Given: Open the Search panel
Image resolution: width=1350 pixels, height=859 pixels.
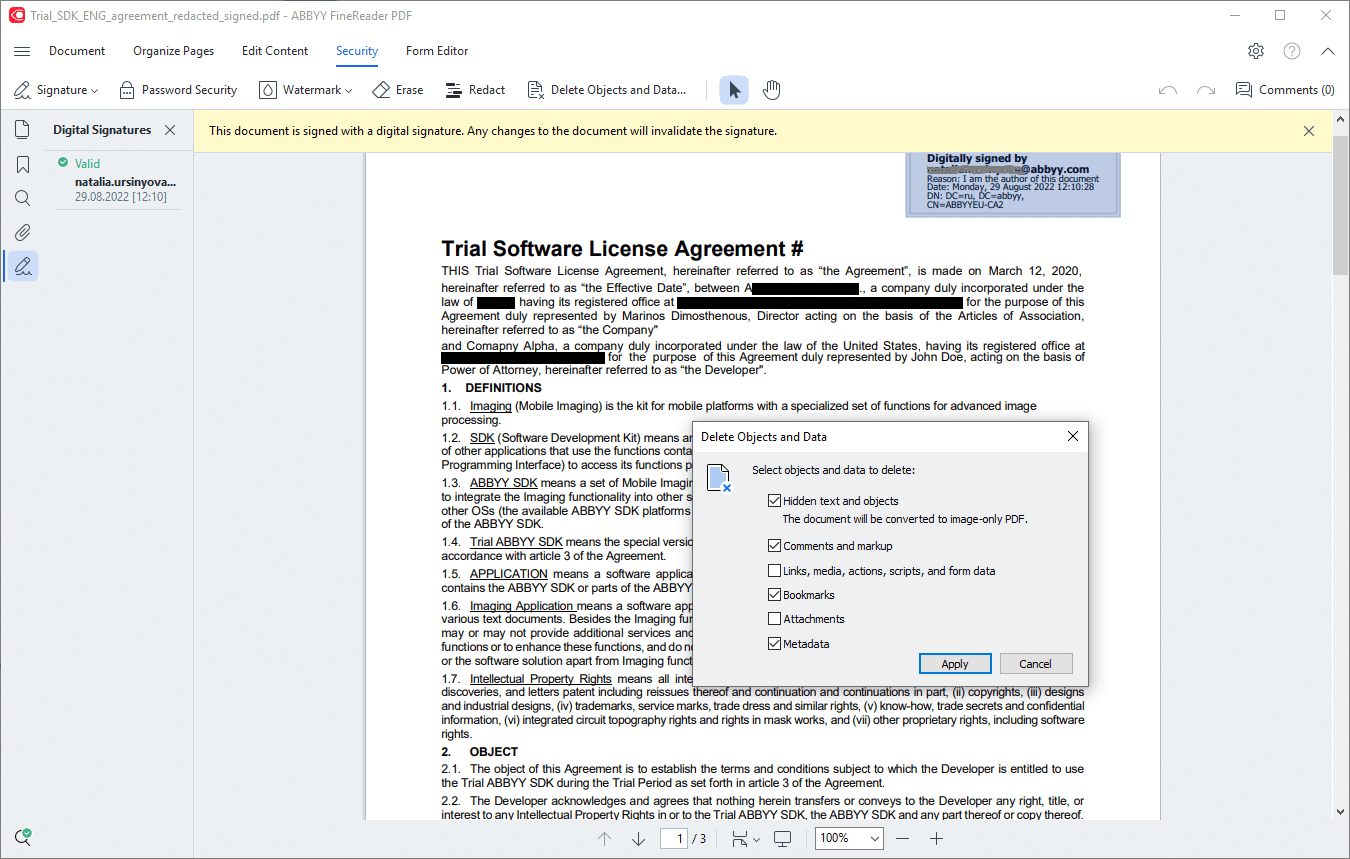Looking at the screenshot, I should point(22,197).
